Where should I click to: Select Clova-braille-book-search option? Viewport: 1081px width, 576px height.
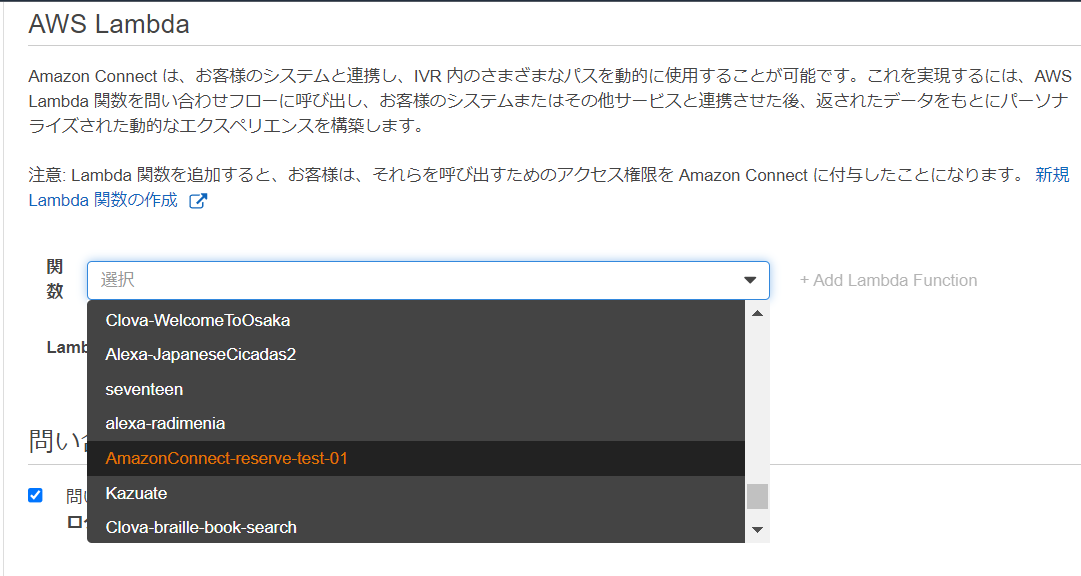(416, 527)
